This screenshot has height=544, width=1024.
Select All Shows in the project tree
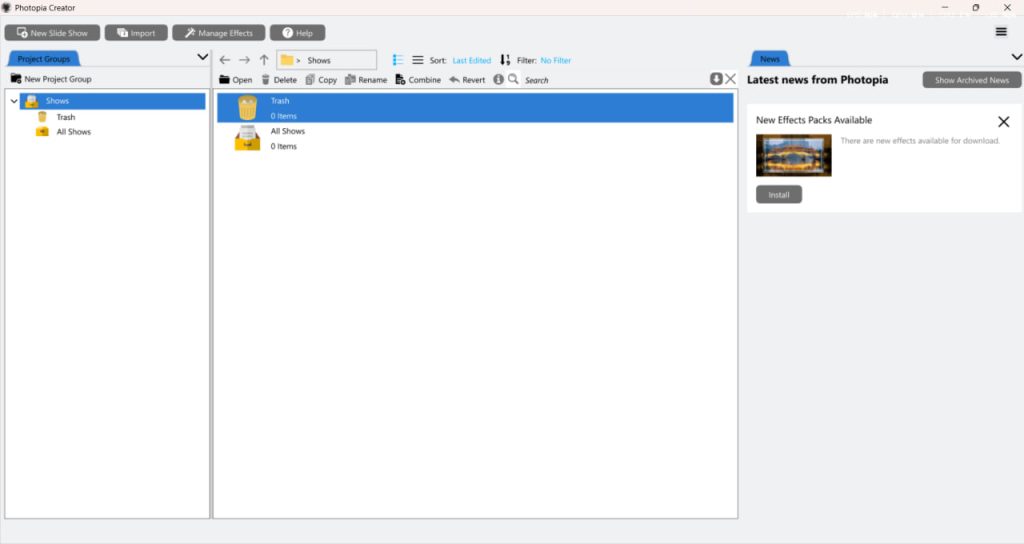[73, 132]
